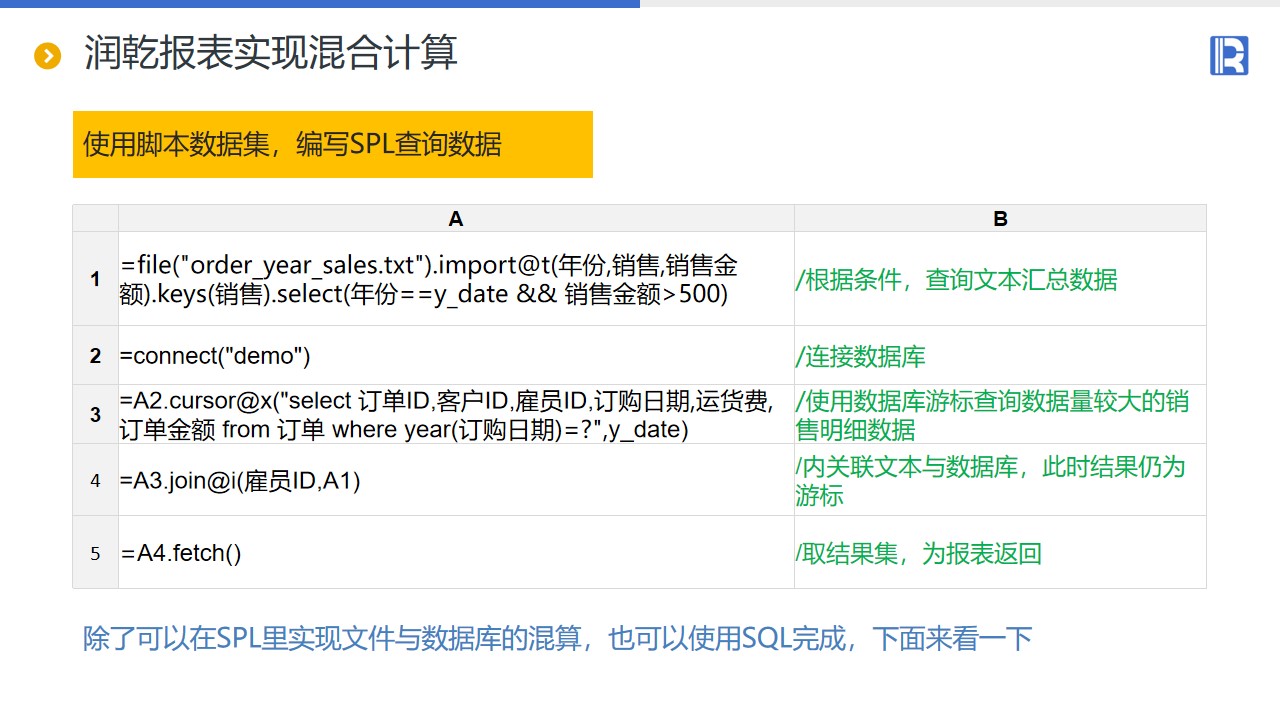Click the comment /连接数据库
The width and height of the screenshot is (1280, 720).
pos(861,356)
